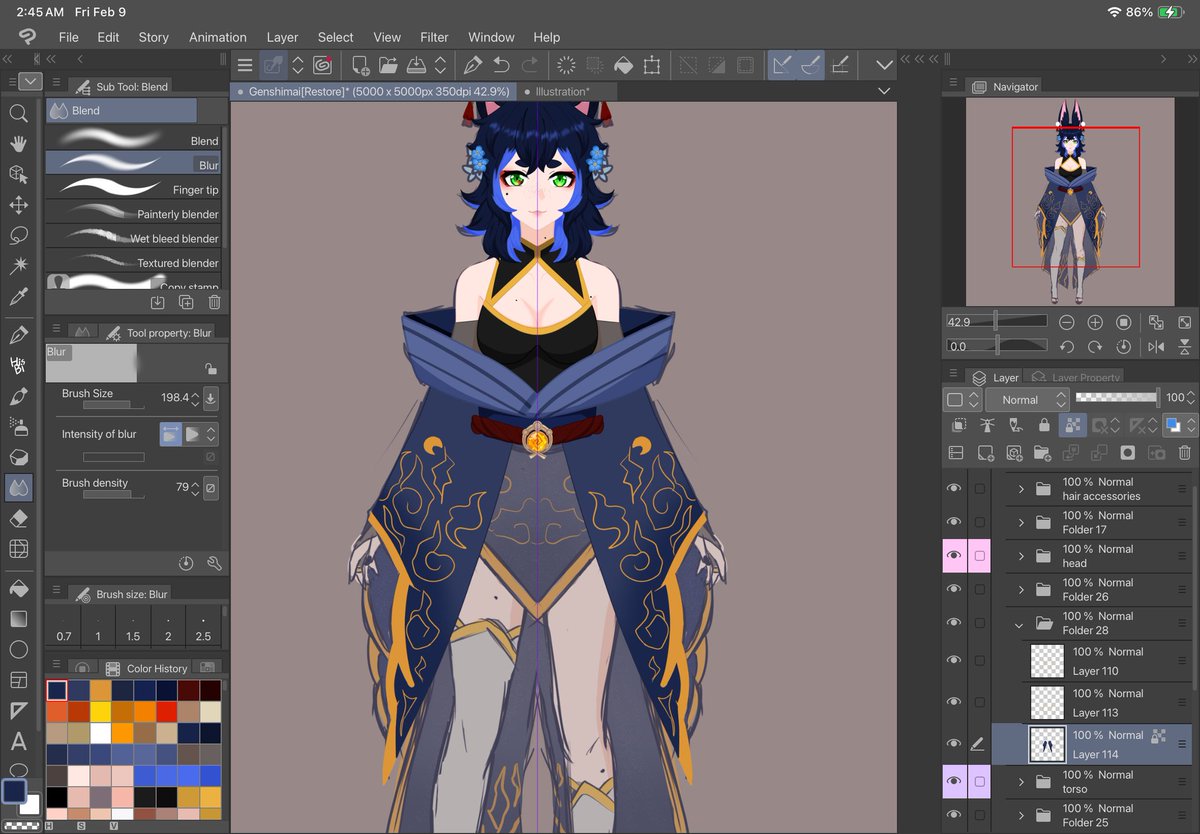The height and width of the screenshot is (834, 1200).
Task: Click the Save icon in command bar
Action: [x=416, y=66]
